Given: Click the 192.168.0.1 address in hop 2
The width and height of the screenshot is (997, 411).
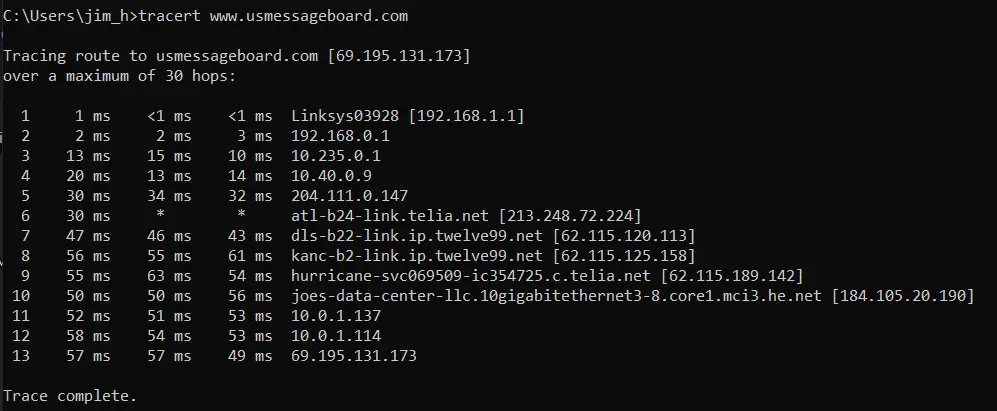Looking at the screenshot, I should coord(340,136).
